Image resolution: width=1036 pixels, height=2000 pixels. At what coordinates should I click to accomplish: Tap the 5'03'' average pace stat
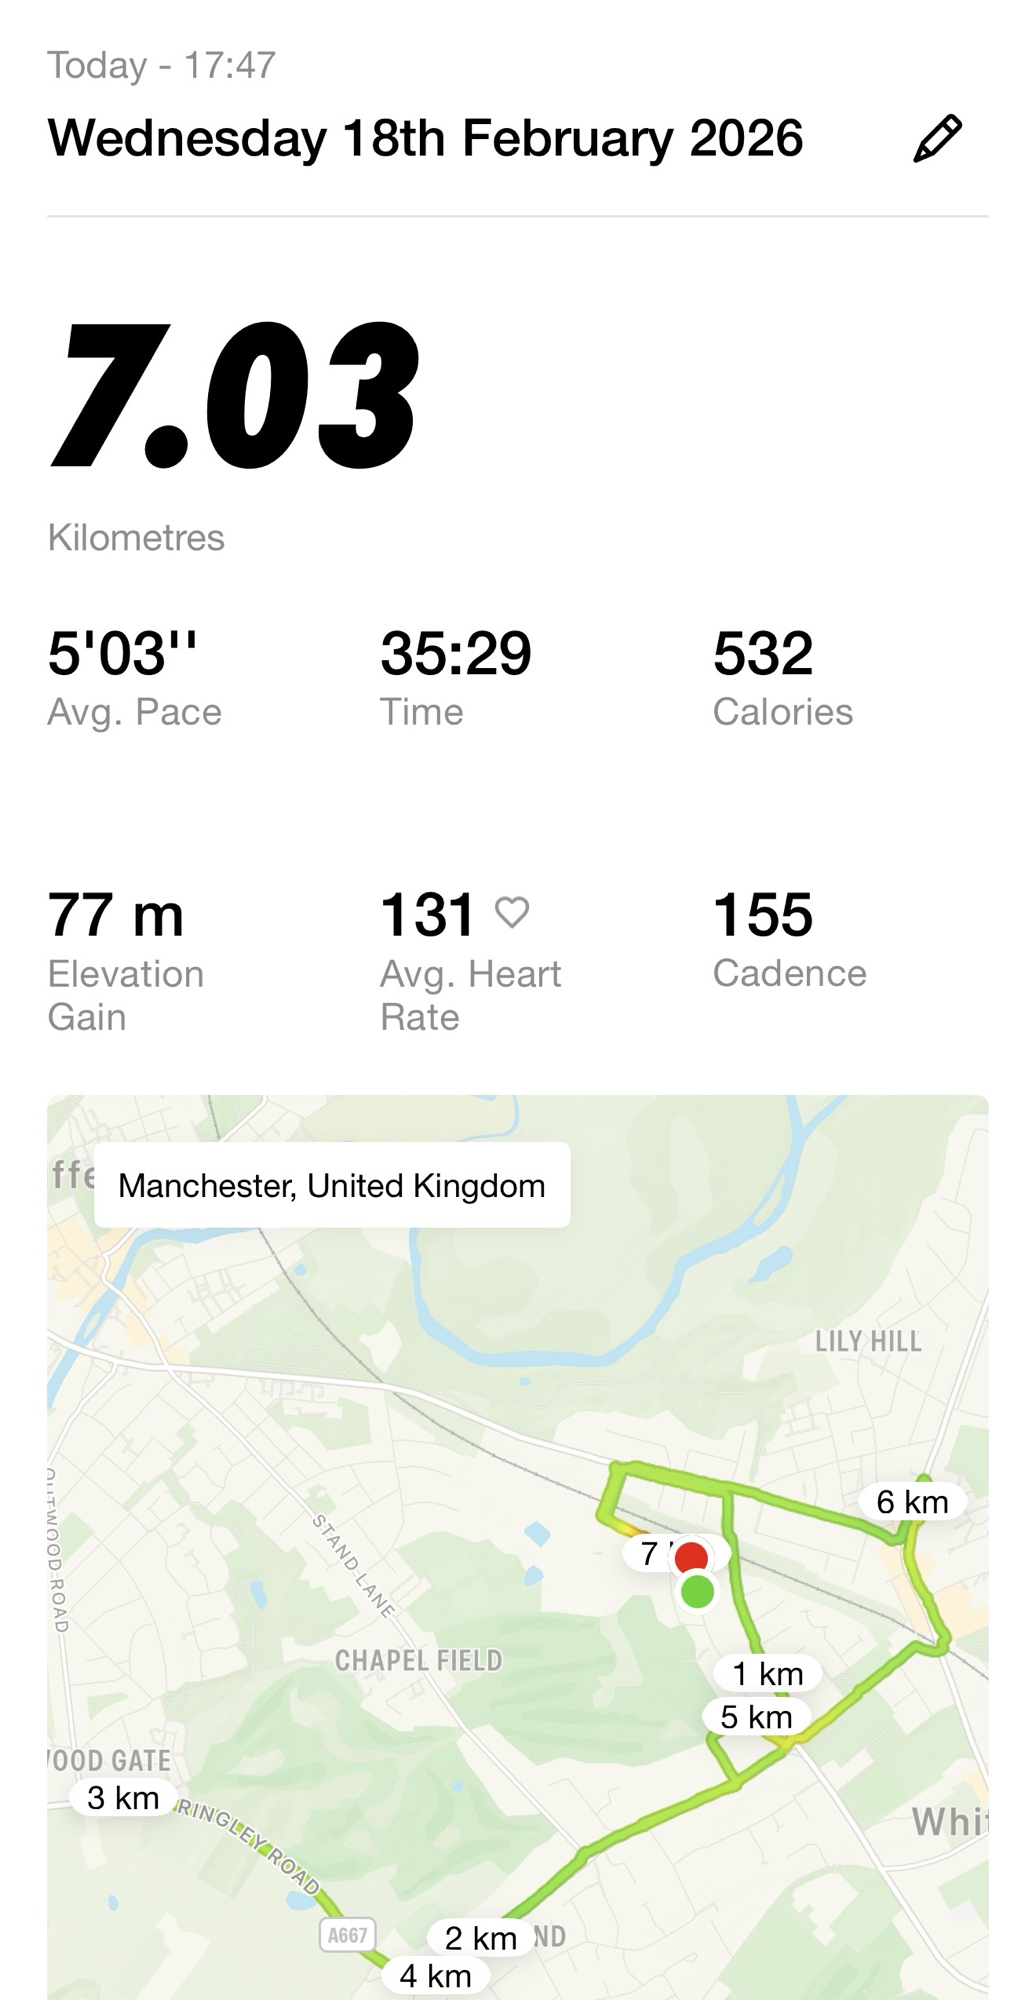click(x=122, y=654)
